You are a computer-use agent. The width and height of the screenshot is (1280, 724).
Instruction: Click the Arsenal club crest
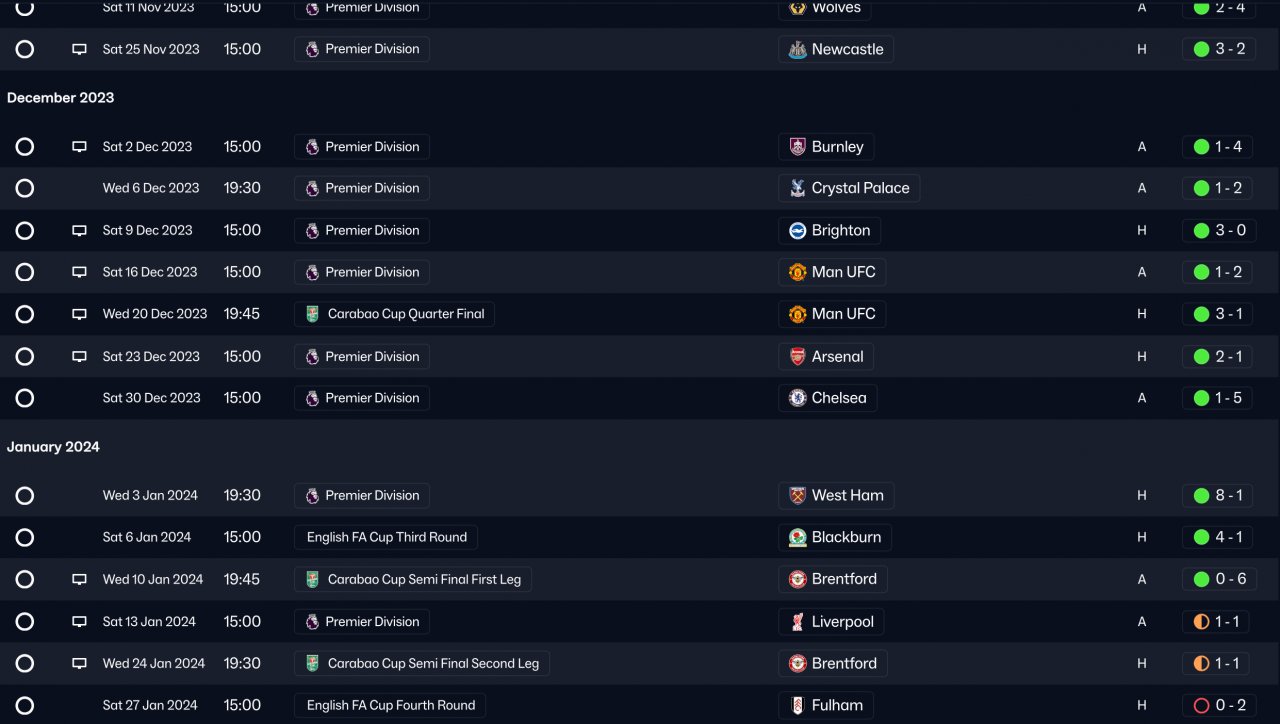click(797, 357)
